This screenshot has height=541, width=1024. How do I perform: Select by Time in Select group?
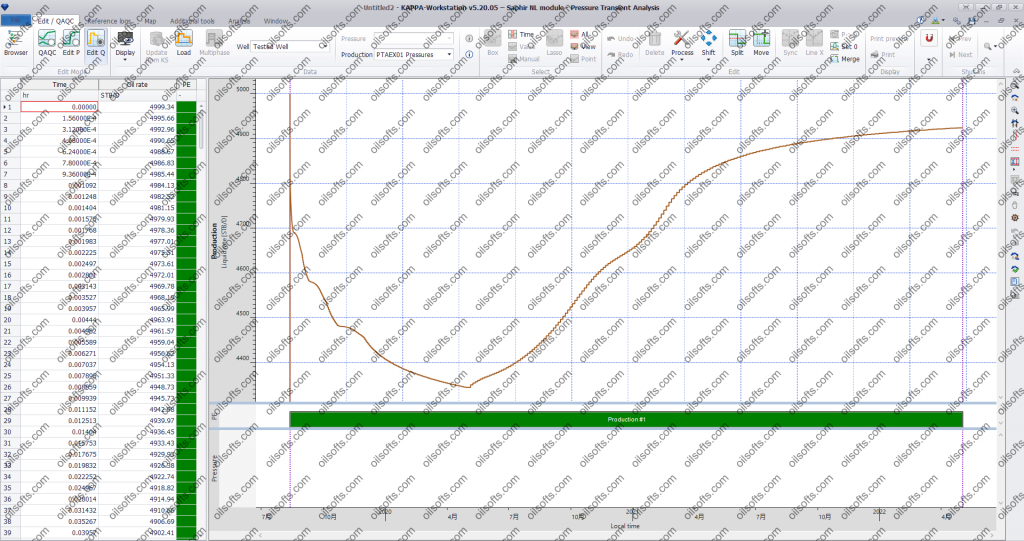521,35
